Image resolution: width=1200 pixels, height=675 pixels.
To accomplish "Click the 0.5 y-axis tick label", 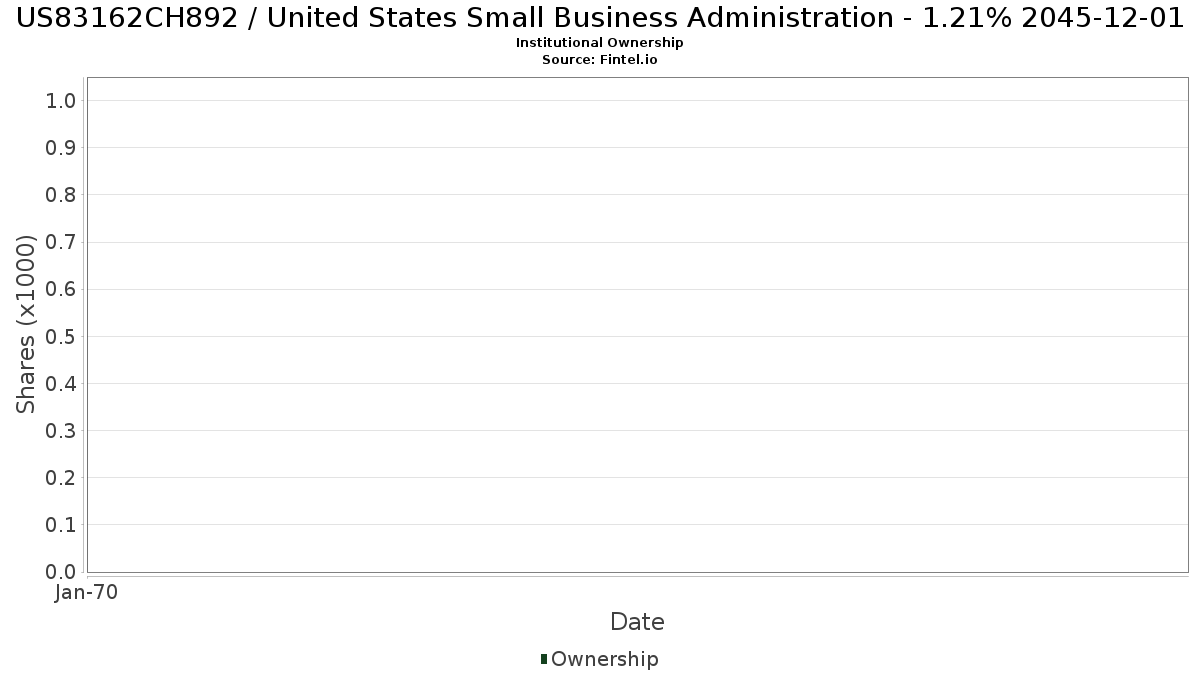I will coord(61,336).
